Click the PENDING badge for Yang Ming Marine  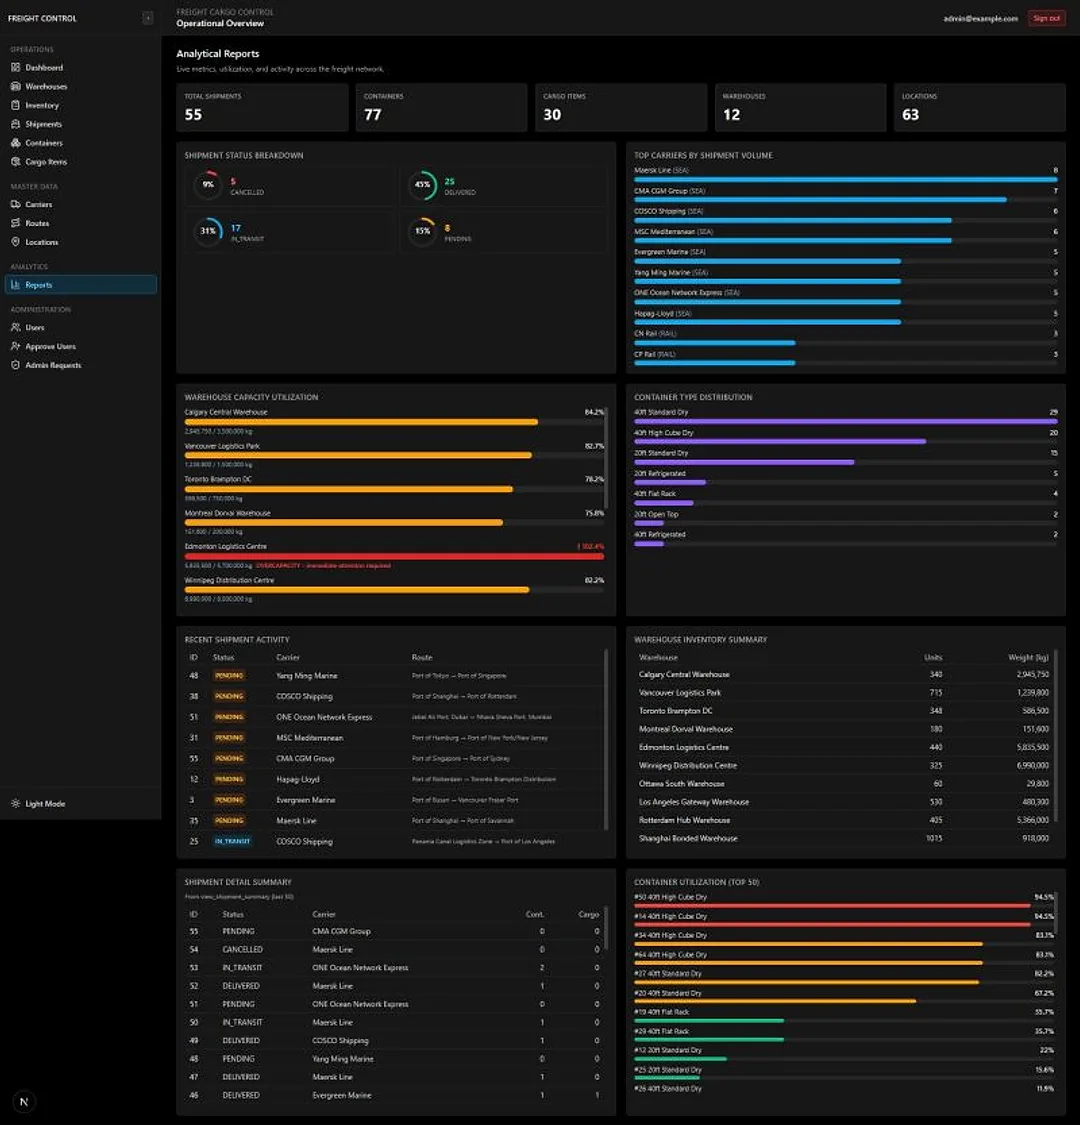click(229, 675)
